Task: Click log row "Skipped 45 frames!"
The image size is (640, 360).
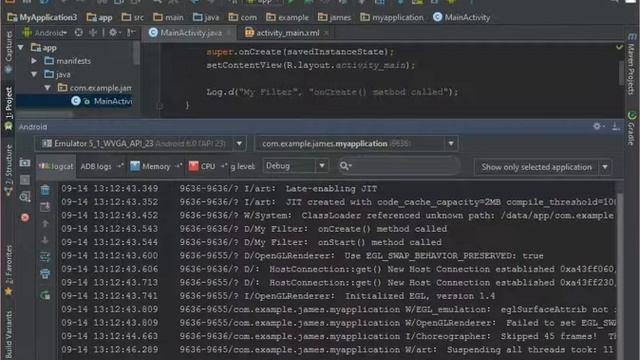Action: click(x=338, y=336)
